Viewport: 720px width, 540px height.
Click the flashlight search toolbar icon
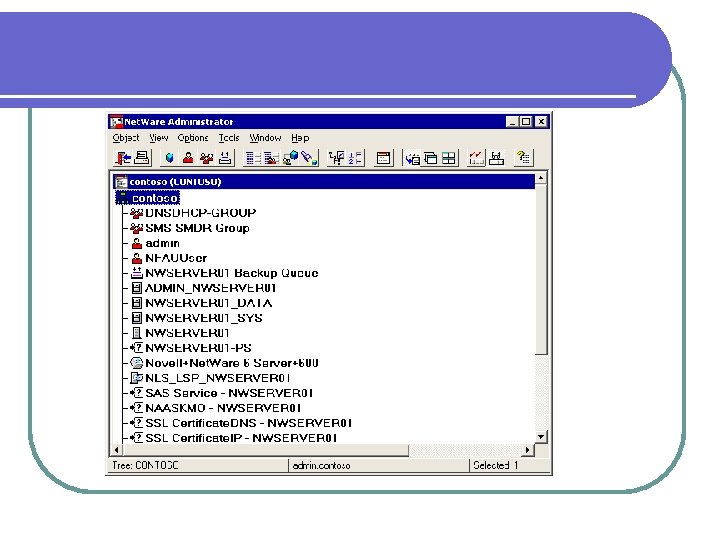click(x=309, y=158)
